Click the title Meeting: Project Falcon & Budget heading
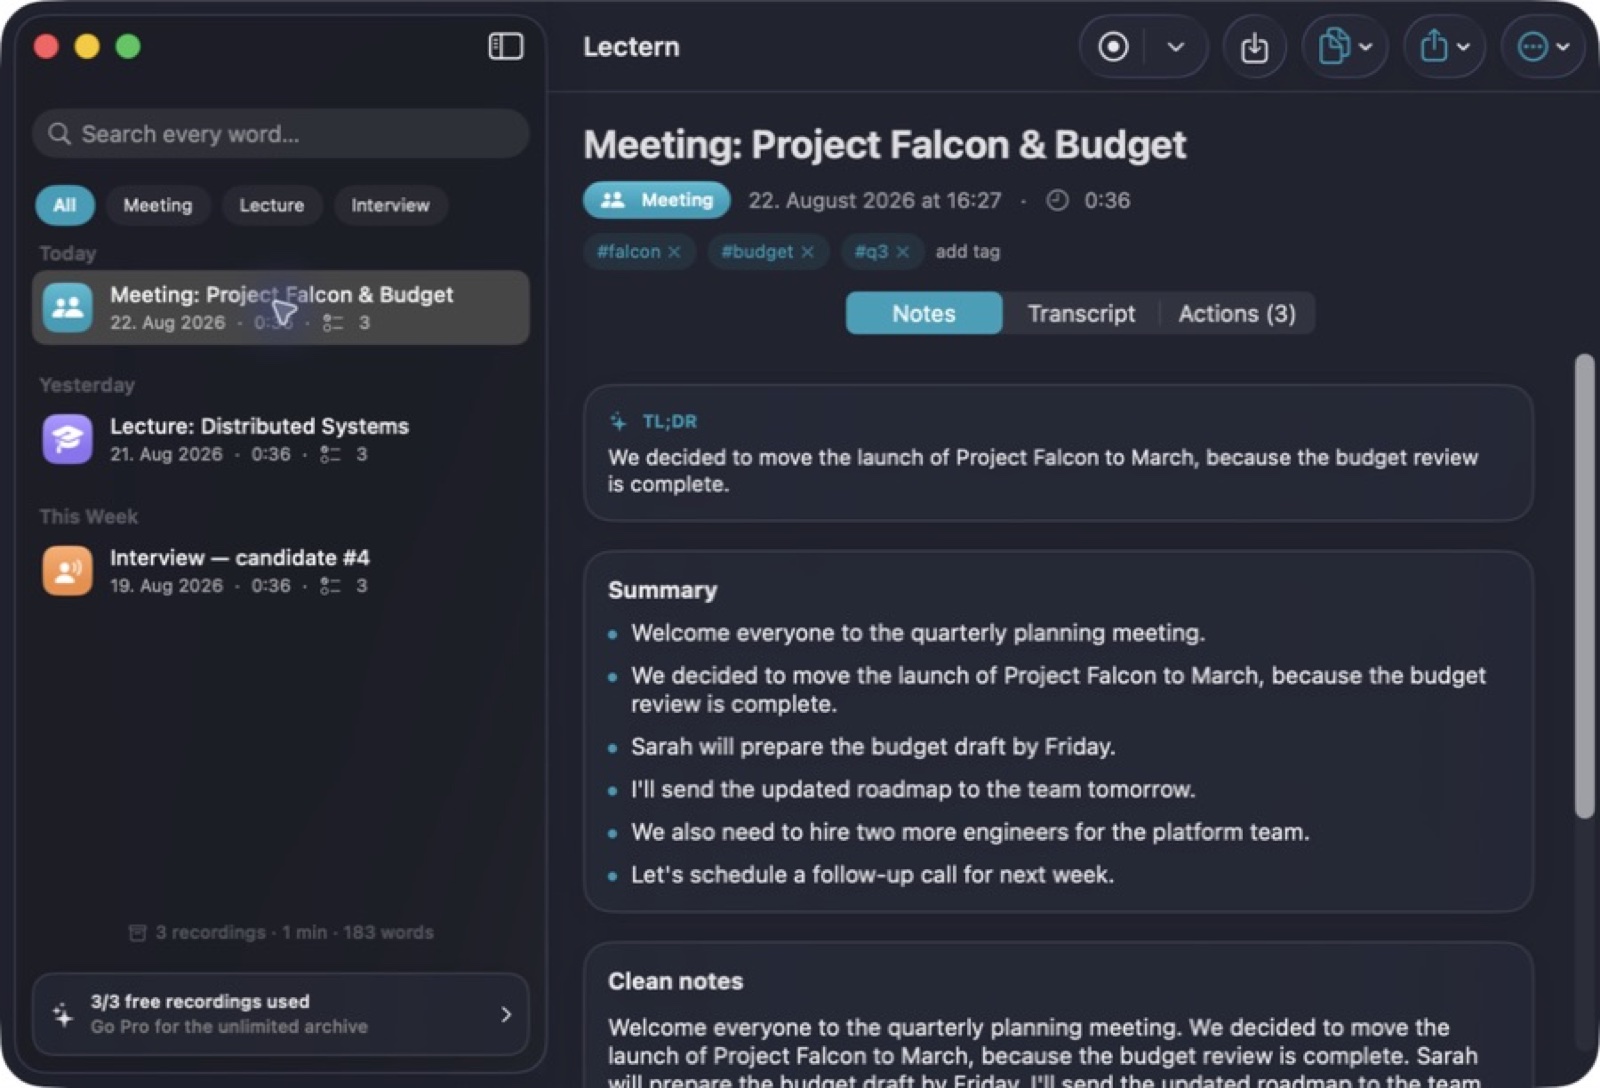The width and height of the screenshot is (1600, 1088). tap(885, 145)
